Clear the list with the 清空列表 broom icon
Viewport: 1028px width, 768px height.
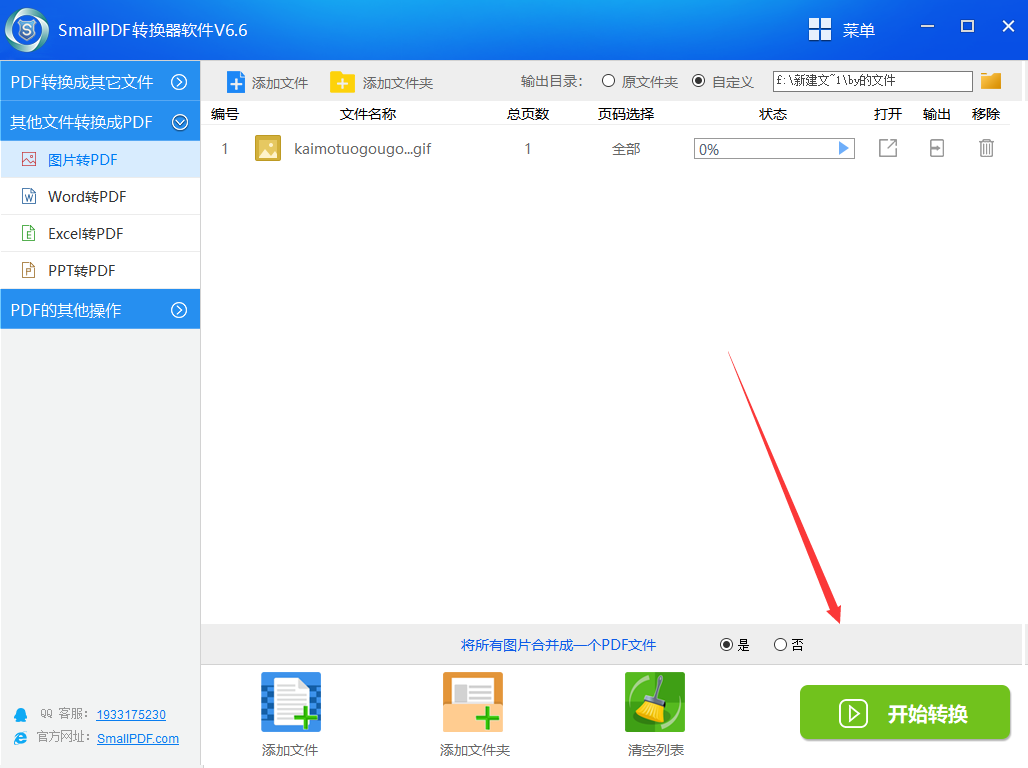pos(655,702)
